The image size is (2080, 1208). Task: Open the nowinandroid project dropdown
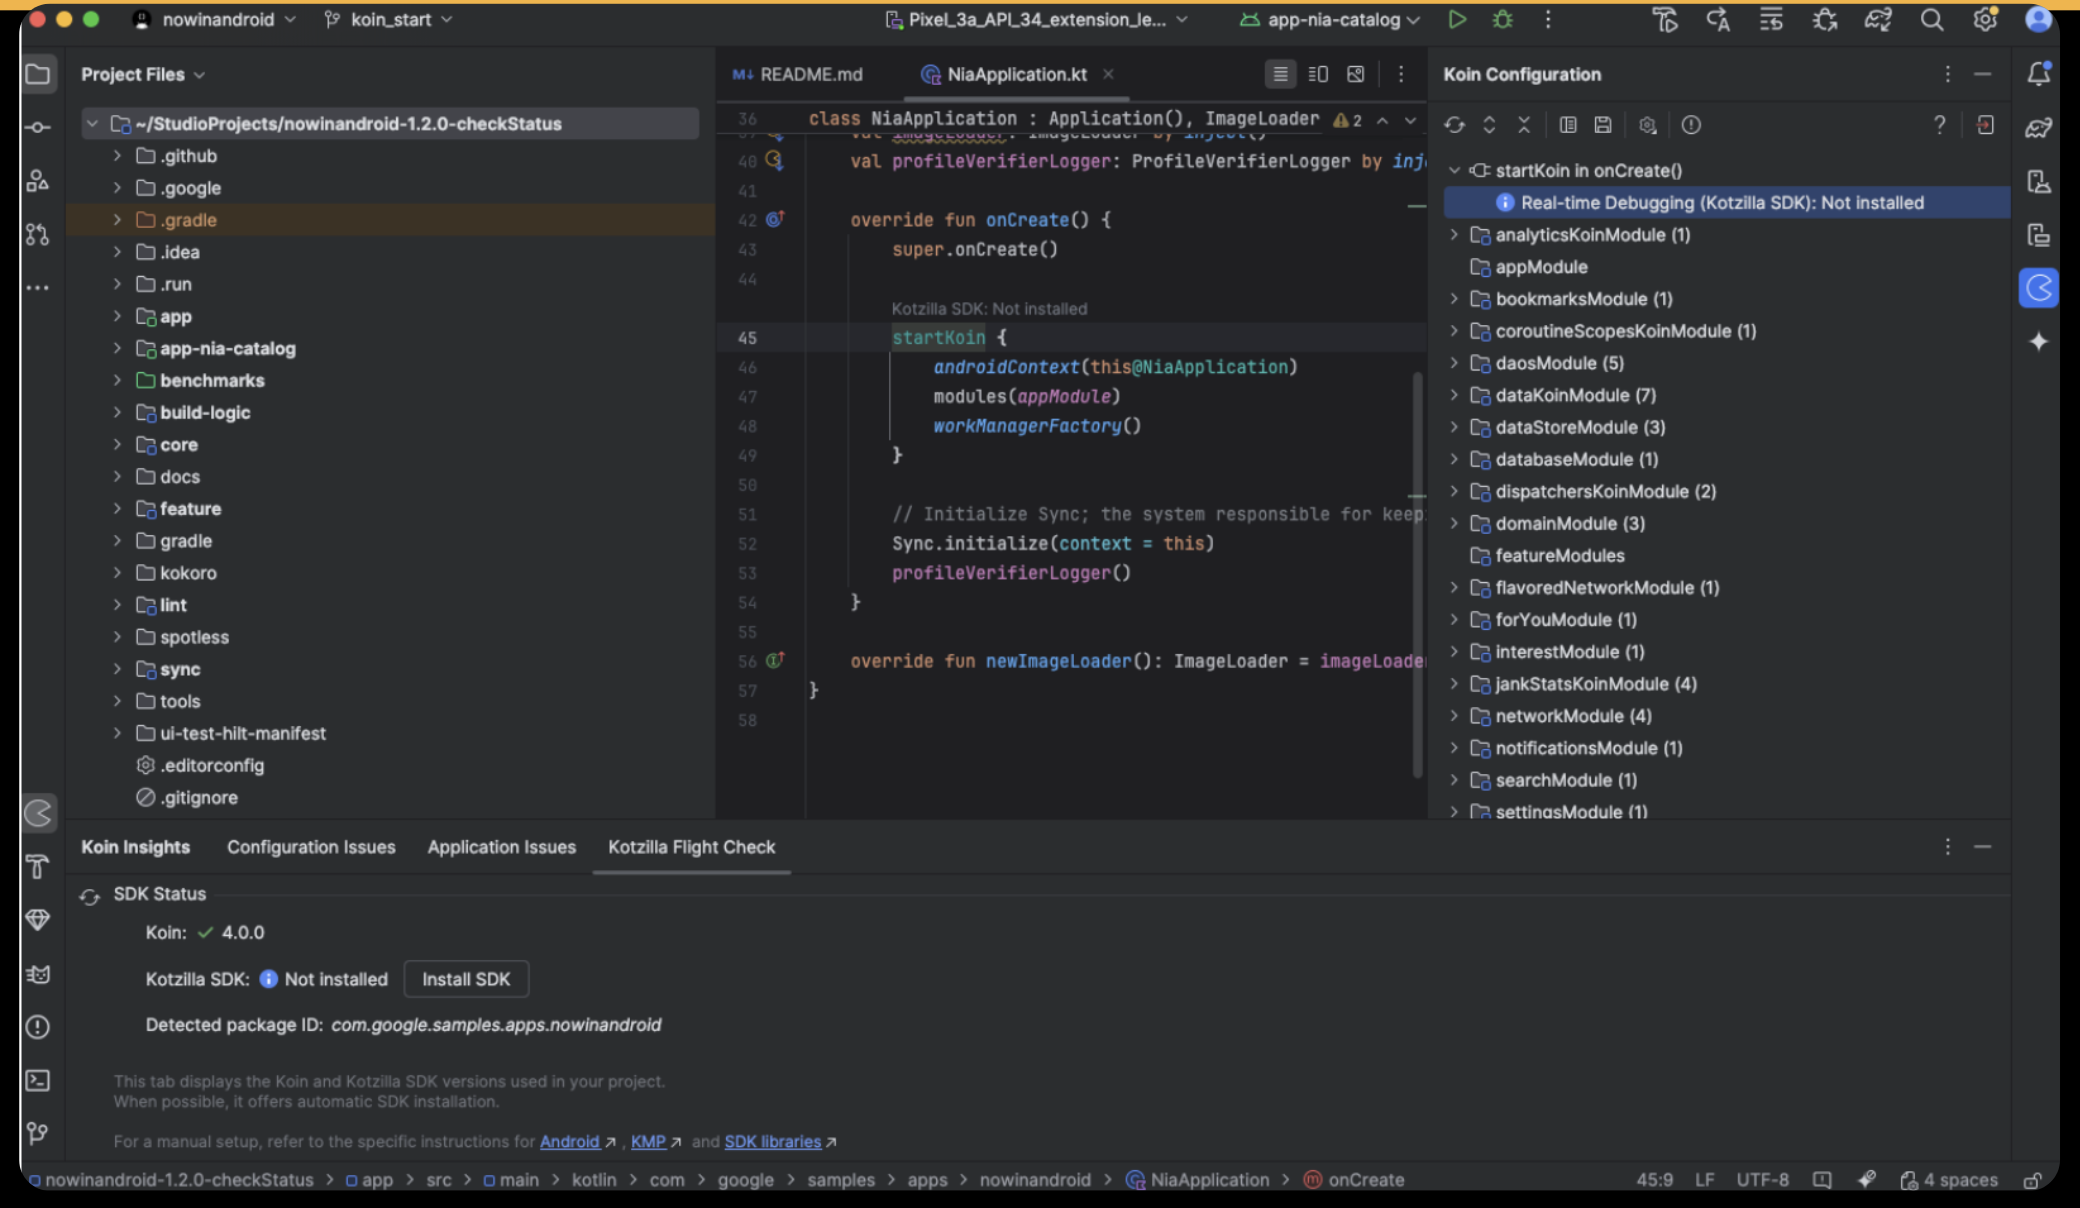click(215, 19)
